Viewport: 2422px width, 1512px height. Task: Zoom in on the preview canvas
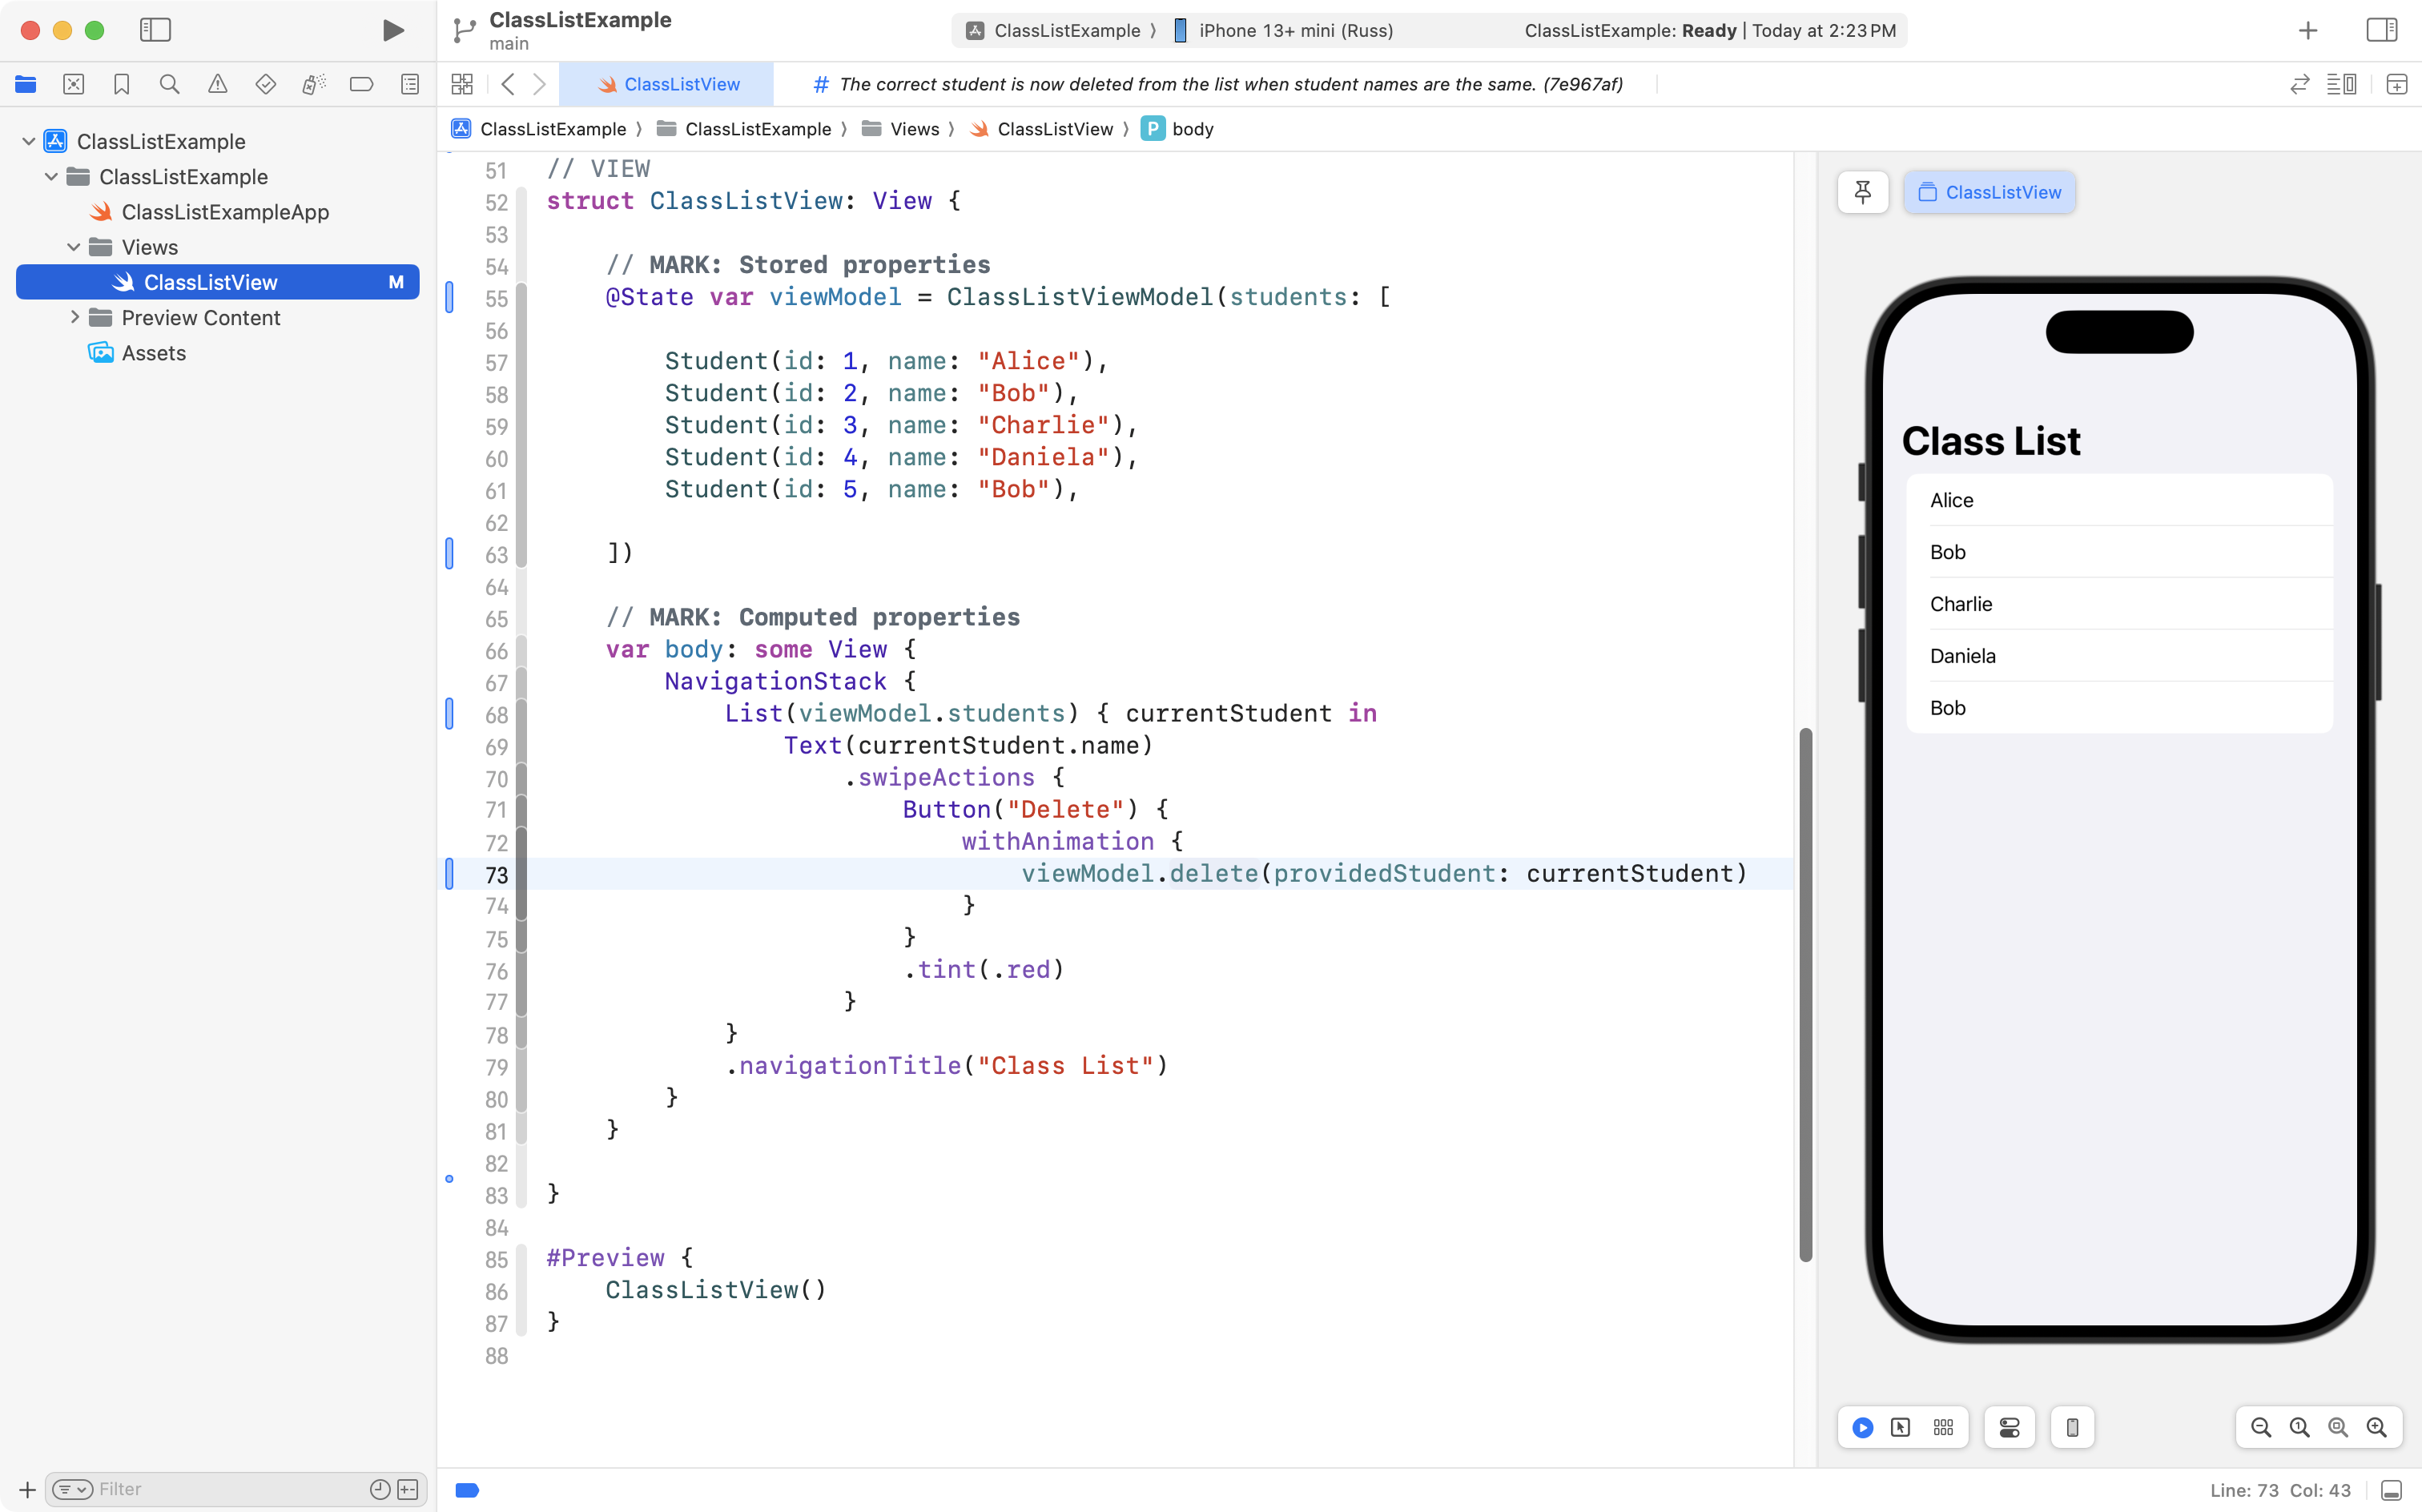pyautogui.click(x=2376, y=1427)
